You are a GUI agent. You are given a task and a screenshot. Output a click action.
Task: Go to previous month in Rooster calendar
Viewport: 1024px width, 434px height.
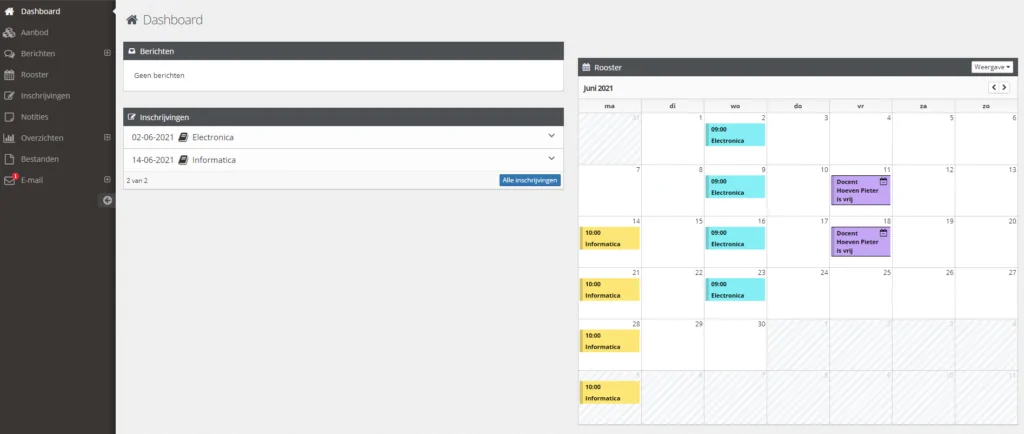[x=994, y=87]
